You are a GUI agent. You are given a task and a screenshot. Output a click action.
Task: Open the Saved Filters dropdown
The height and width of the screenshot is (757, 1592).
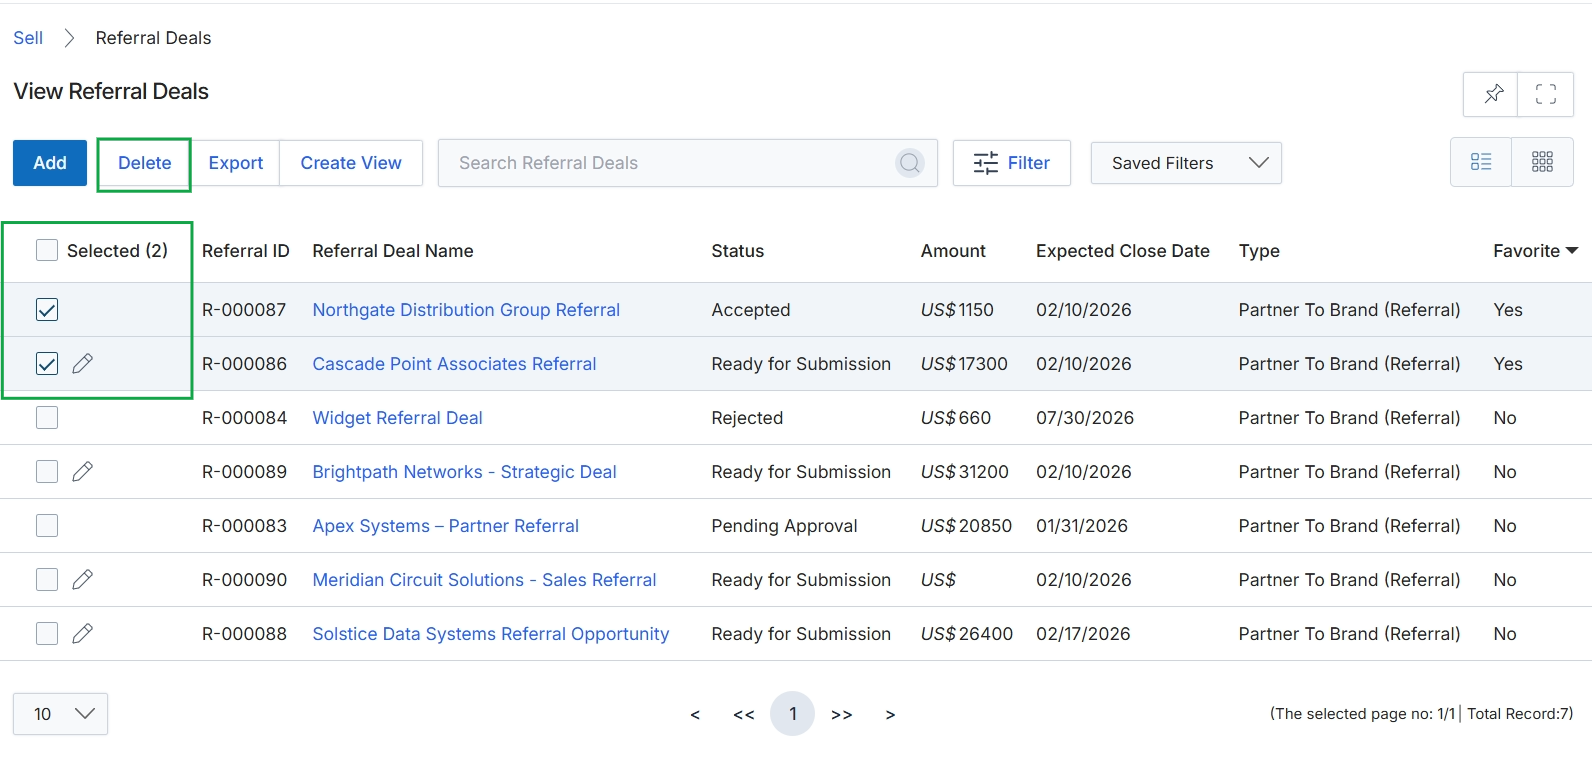[1186, 163]
